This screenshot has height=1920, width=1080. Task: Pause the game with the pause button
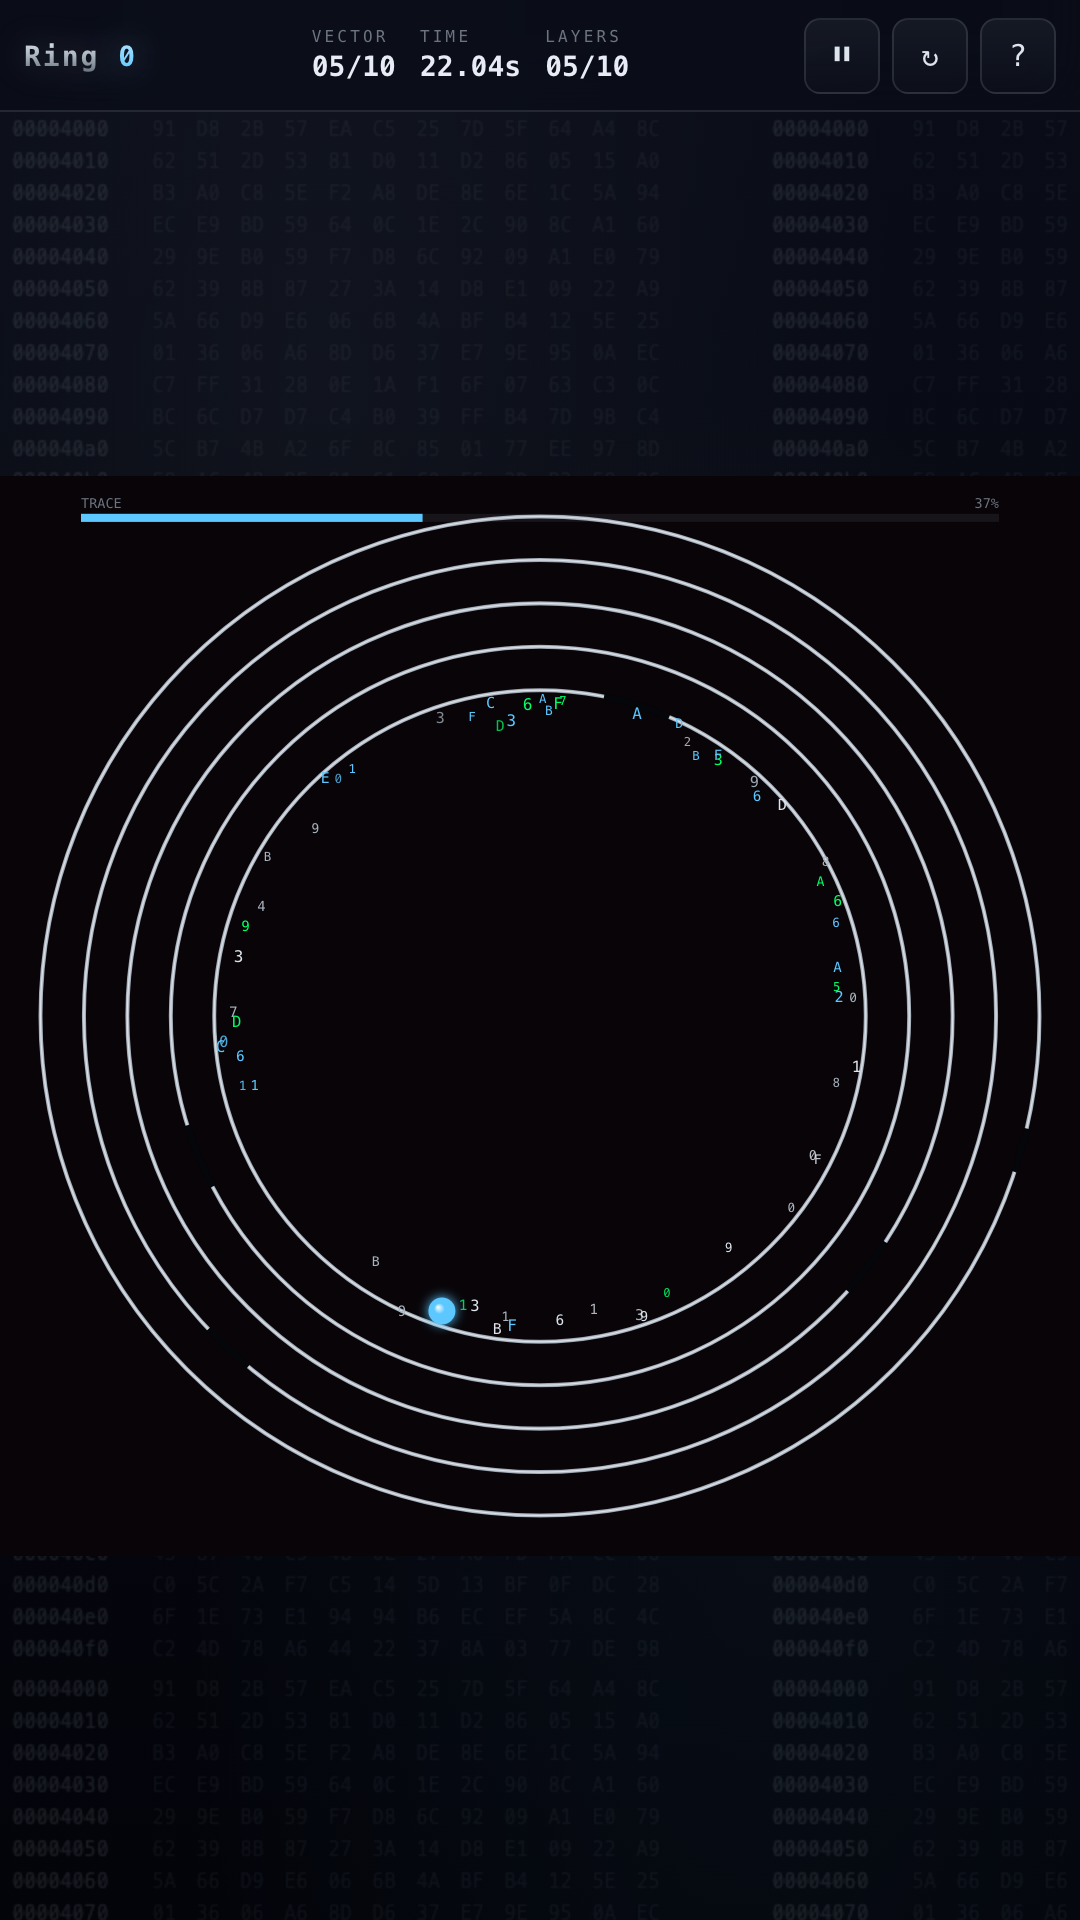click(x=842, y=56)
